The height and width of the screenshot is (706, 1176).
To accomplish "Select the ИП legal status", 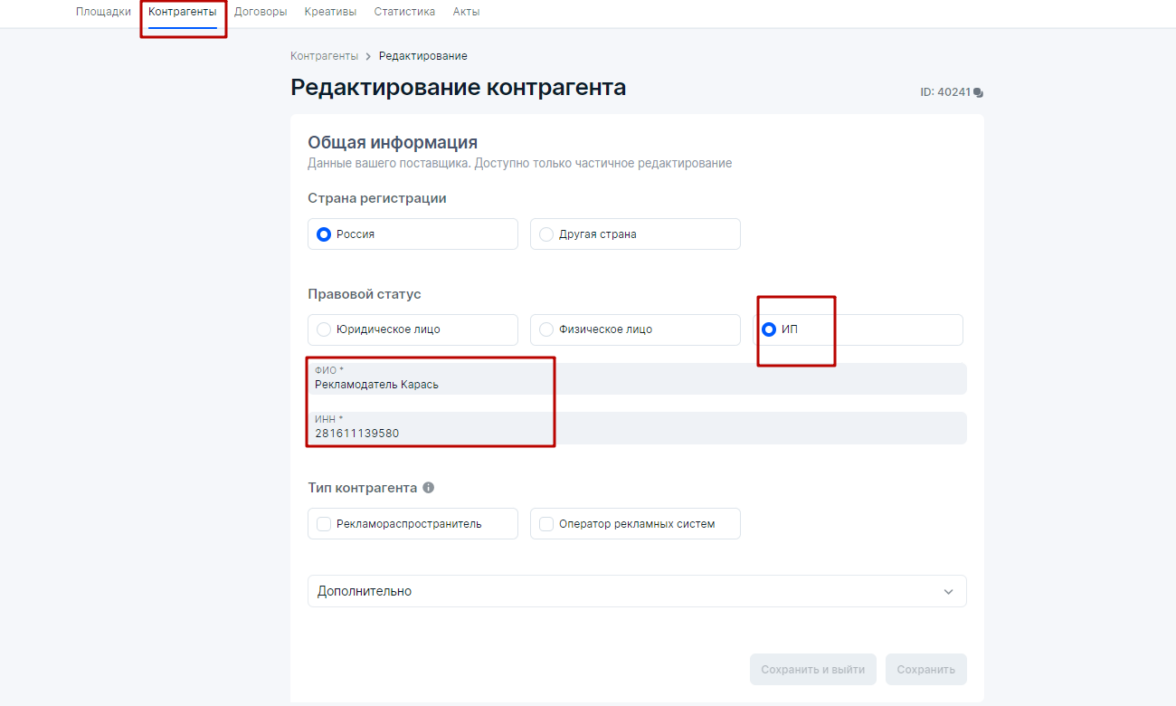I will [x=770, y=329].
